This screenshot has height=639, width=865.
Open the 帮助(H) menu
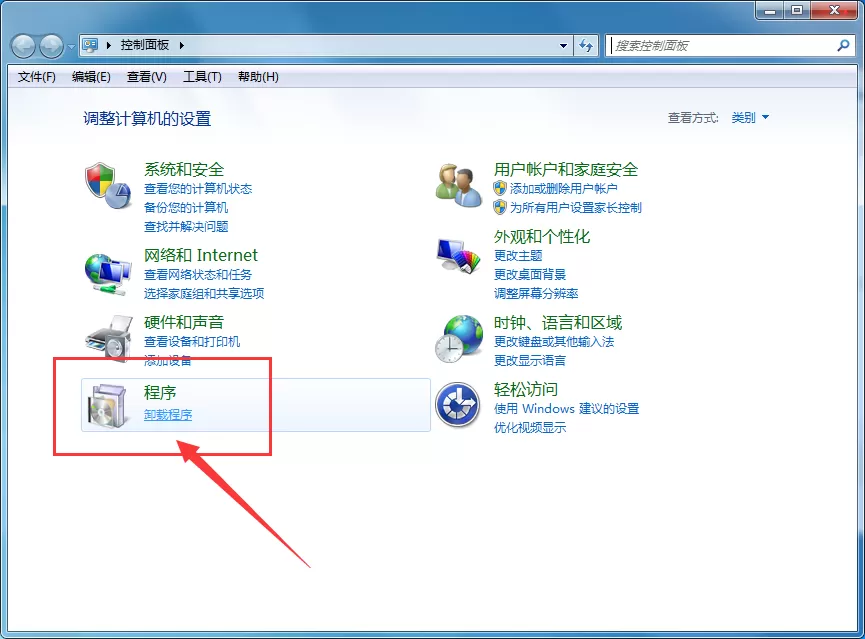tap(258, 77)
